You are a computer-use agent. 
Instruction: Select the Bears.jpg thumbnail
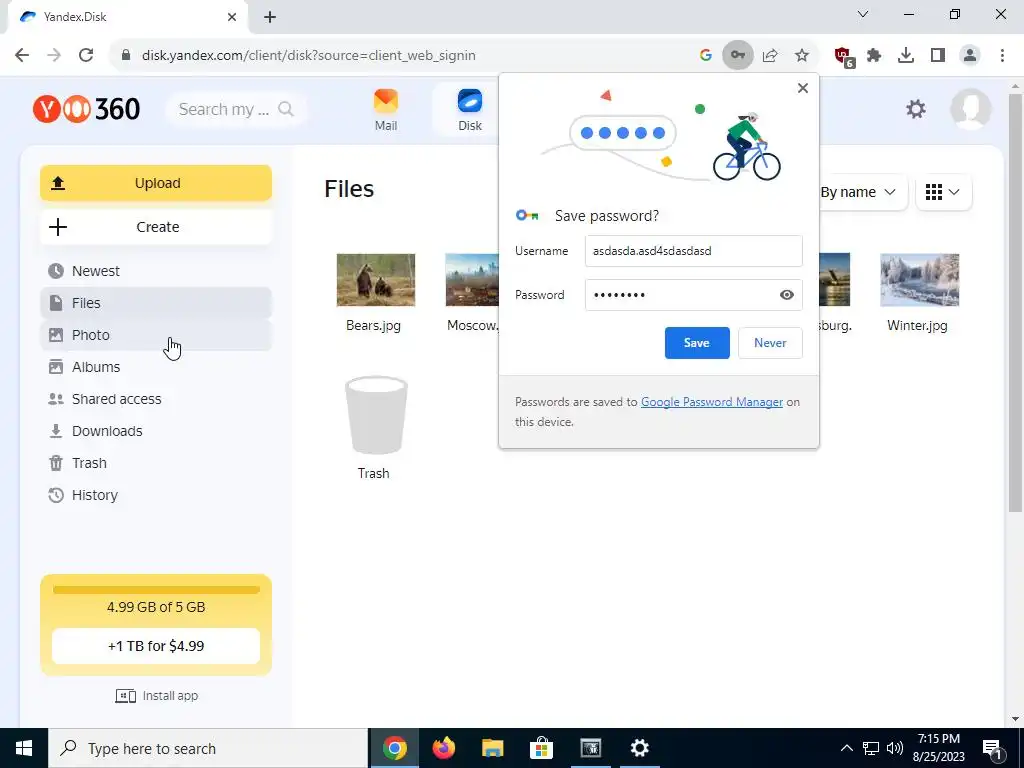click(x=376, y=280)
